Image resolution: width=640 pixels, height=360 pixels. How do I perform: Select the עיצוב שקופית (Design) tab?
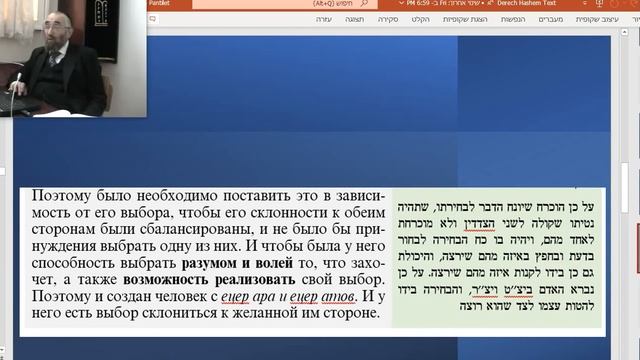(597, 19)
